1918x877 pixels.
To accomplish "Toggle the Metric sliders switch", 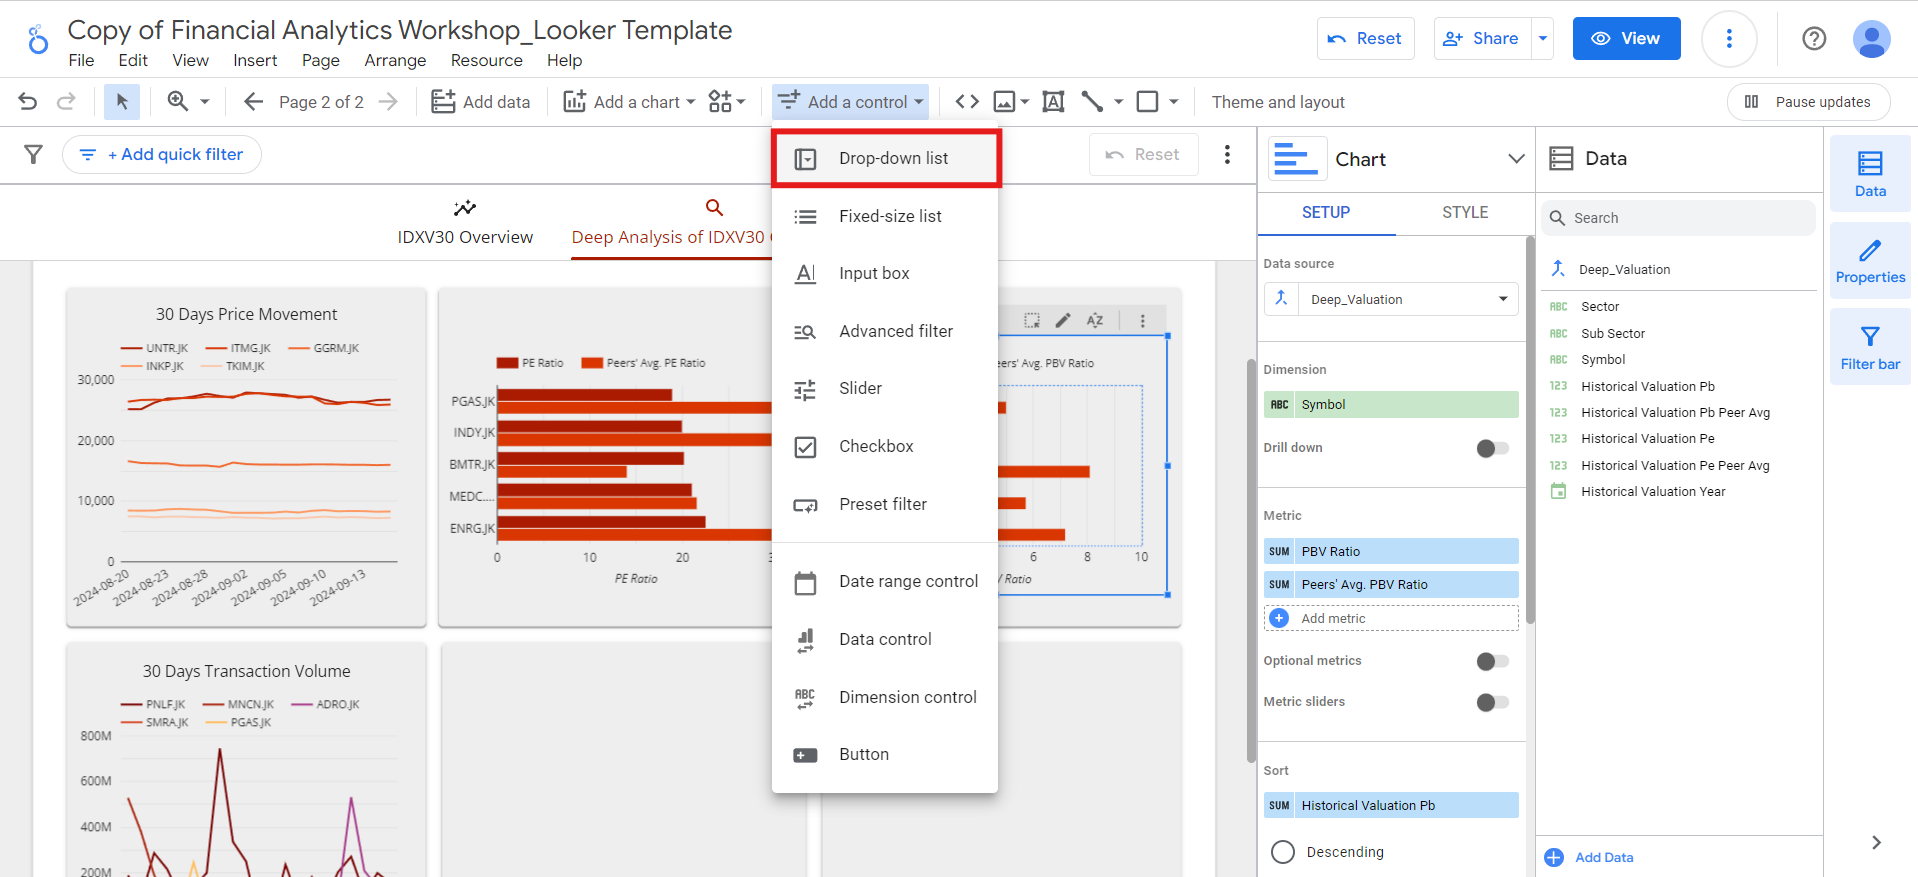I will (1492, 702).
